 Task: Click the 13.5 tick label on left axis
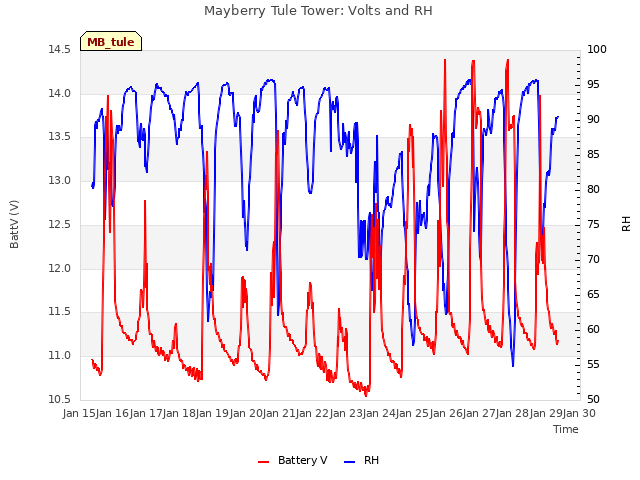pyautogui.click(x=59, y=136)
